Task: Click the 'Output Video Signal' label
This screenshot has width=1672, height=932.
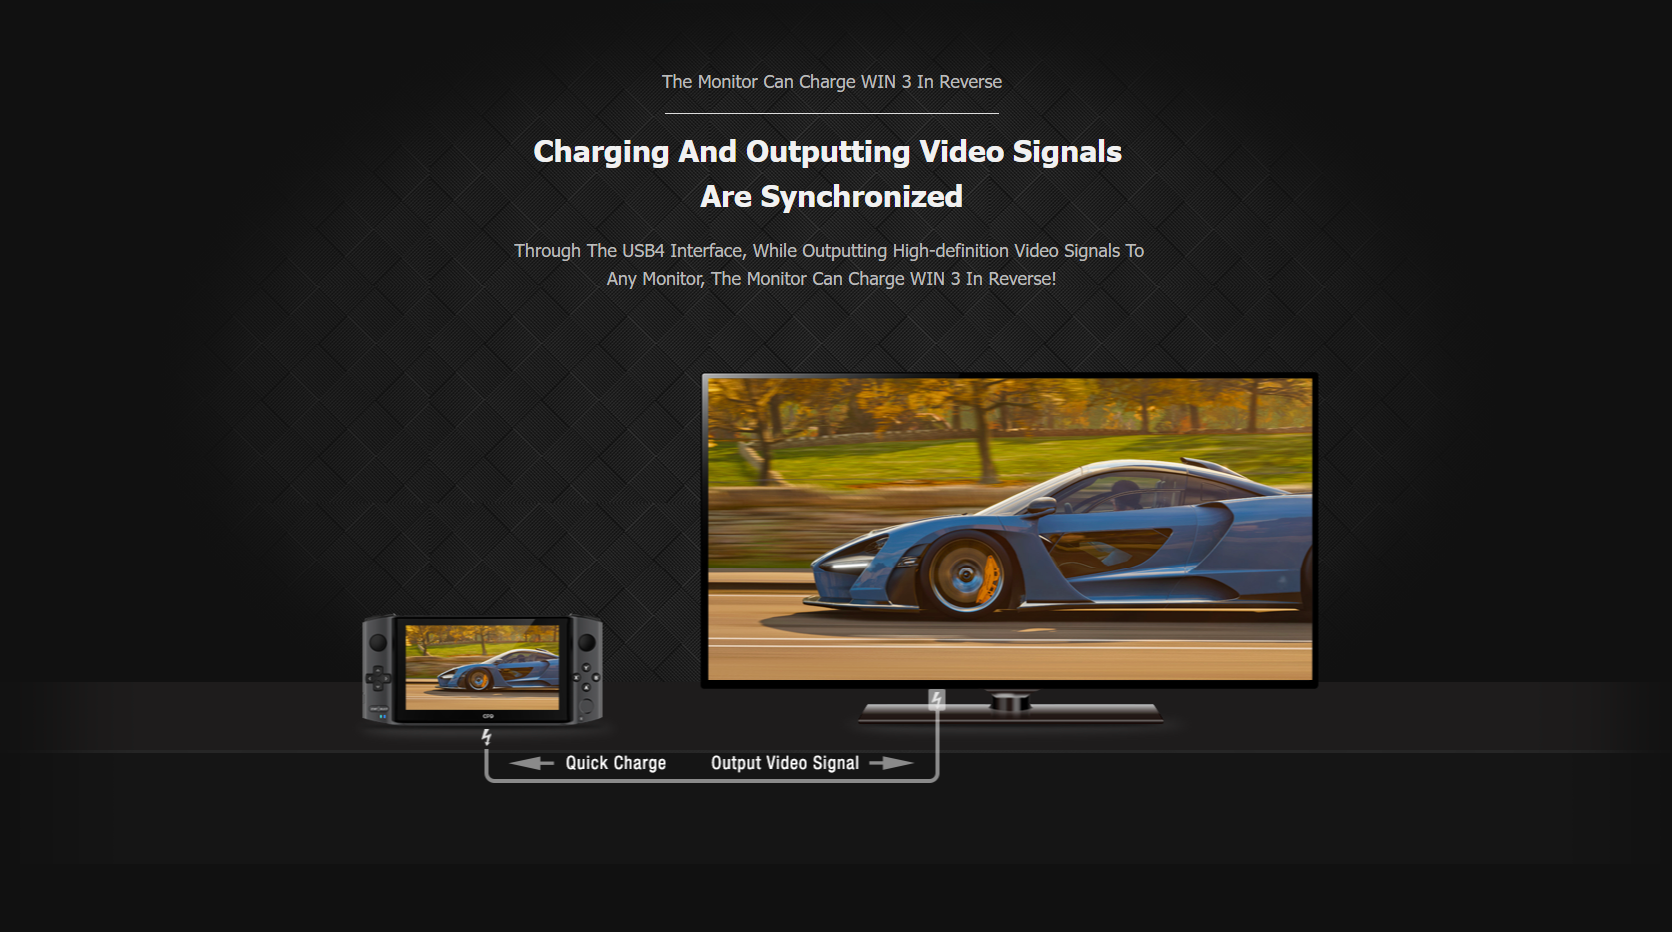Action: coord(785,763)
